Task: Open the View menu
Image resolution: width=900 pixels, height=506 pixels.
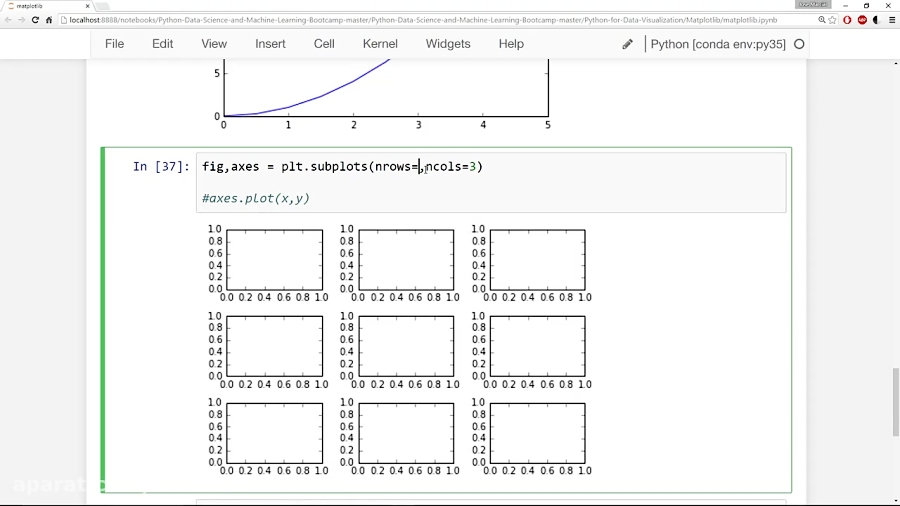Action: click(x=214, y=44)
